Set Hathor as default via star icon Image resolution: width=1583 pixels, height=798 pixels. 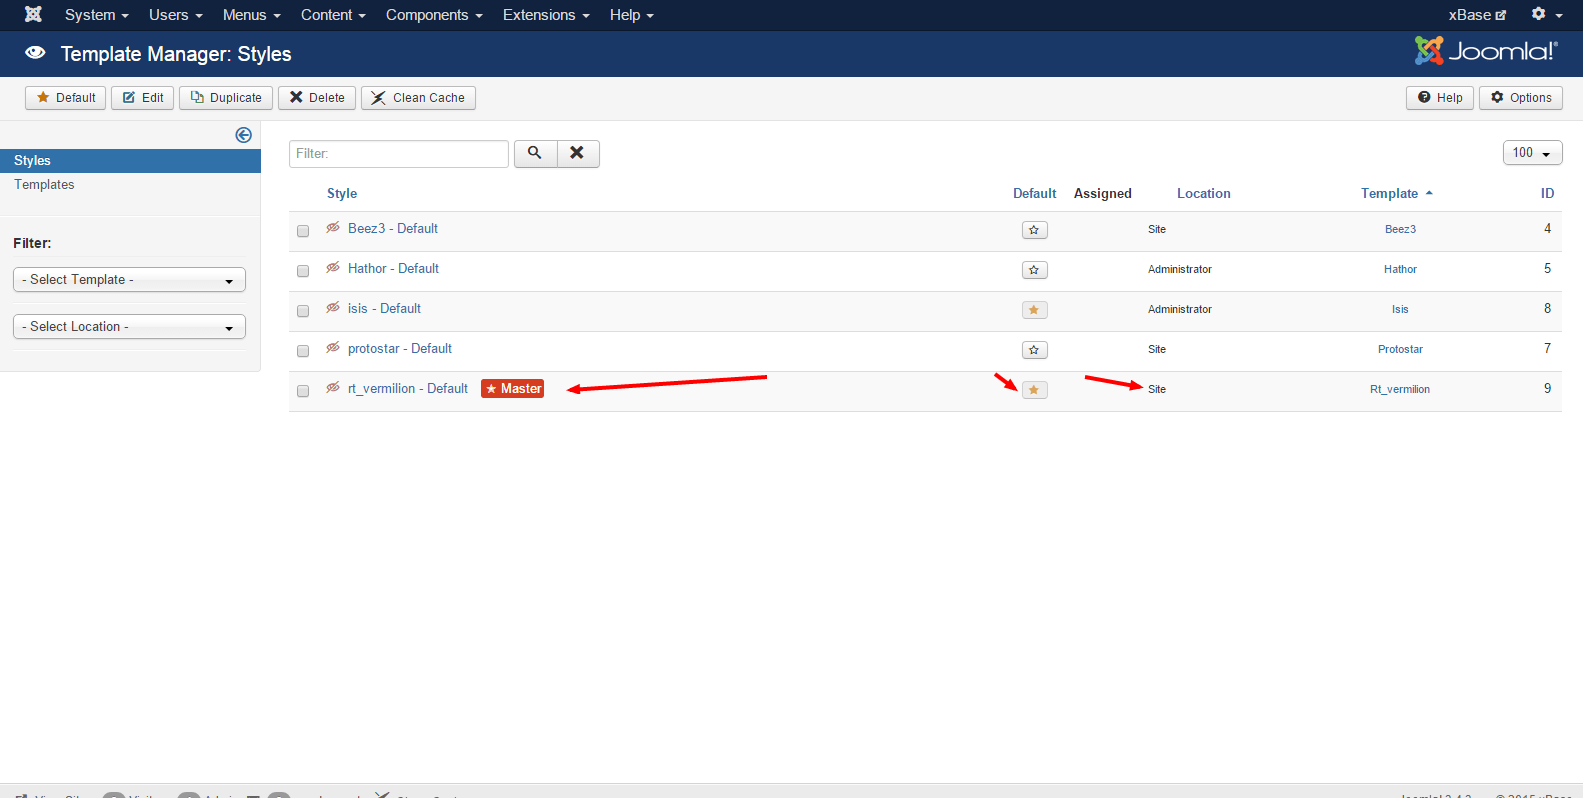pos(1034,270)
